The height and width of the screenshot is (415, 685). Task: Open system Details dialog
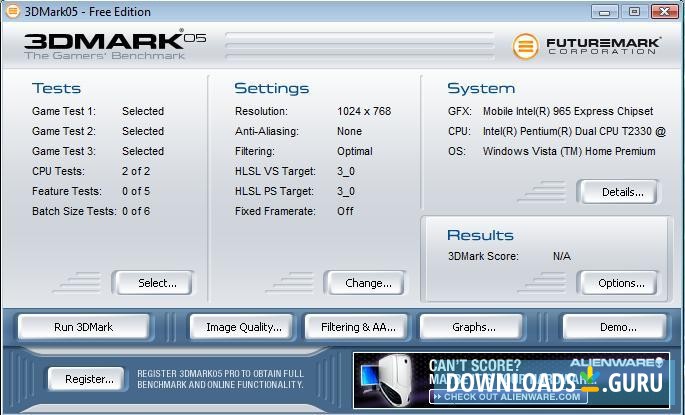618,192
